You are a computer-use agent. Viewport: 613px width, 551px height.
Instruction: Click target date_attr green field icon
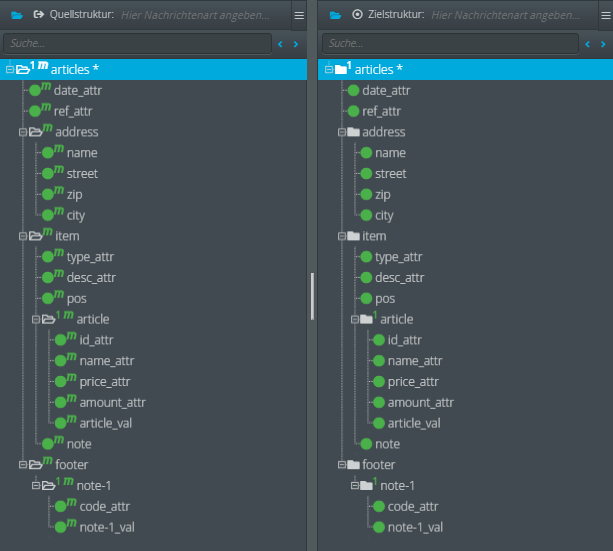[x=353, y=91]
